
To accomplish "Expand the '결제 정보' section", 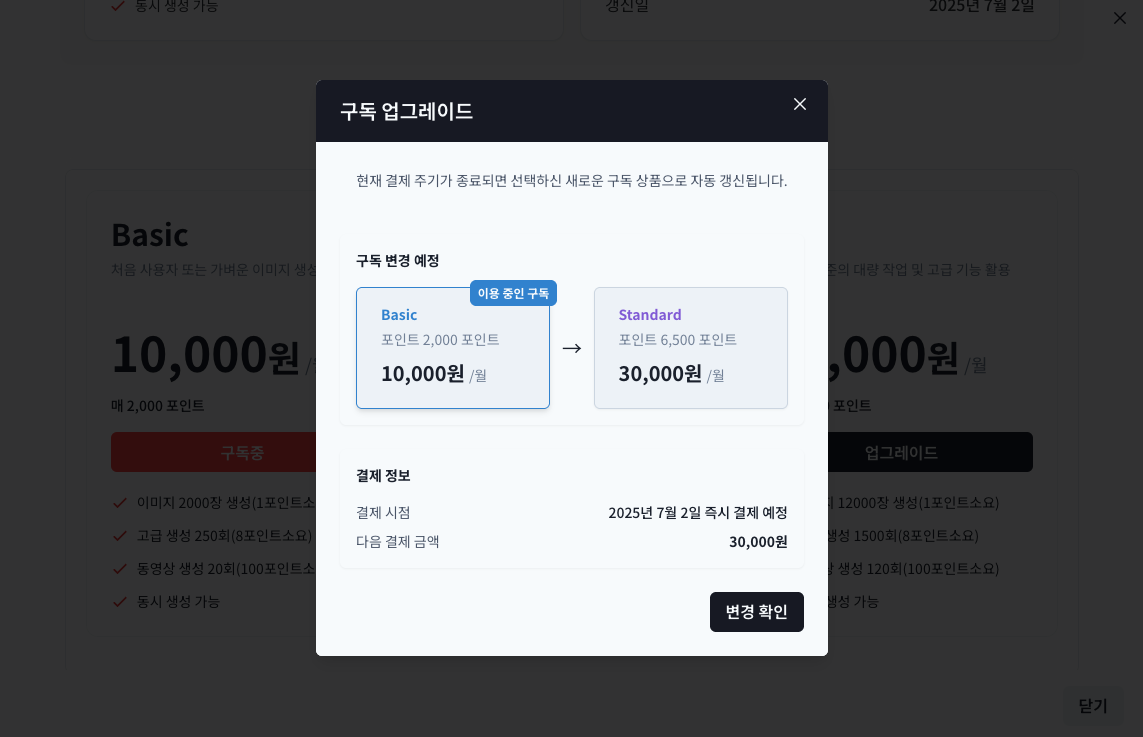I will pos(383,476).
